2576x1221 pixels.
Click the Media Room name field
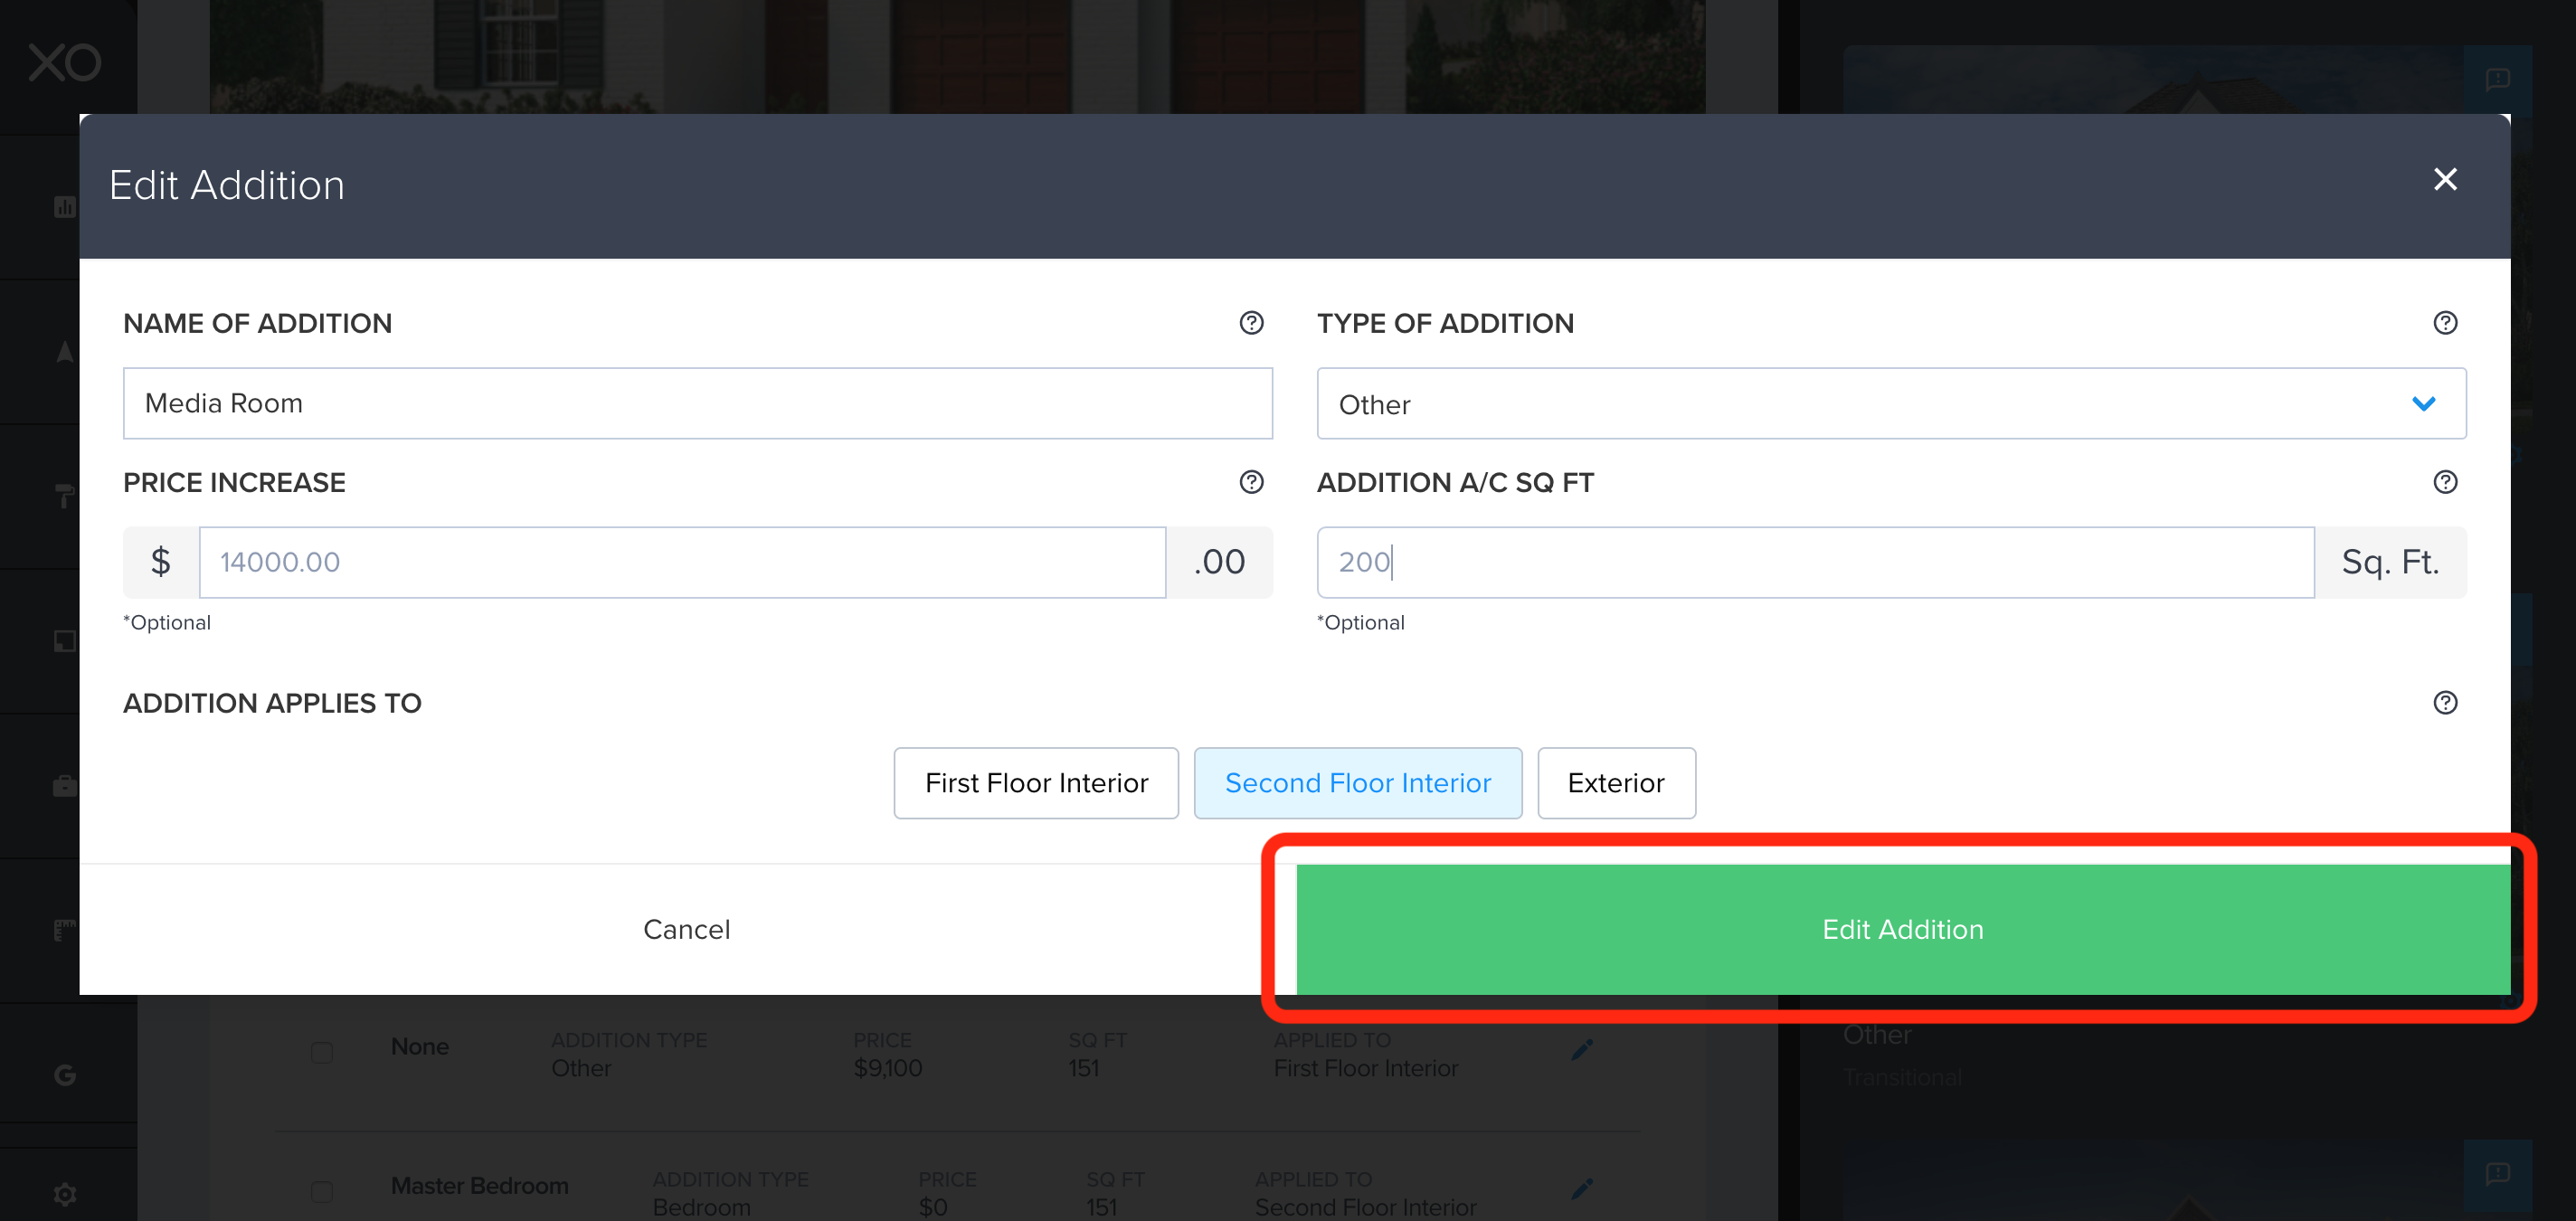pyautogui.click(x=697, y=403)
